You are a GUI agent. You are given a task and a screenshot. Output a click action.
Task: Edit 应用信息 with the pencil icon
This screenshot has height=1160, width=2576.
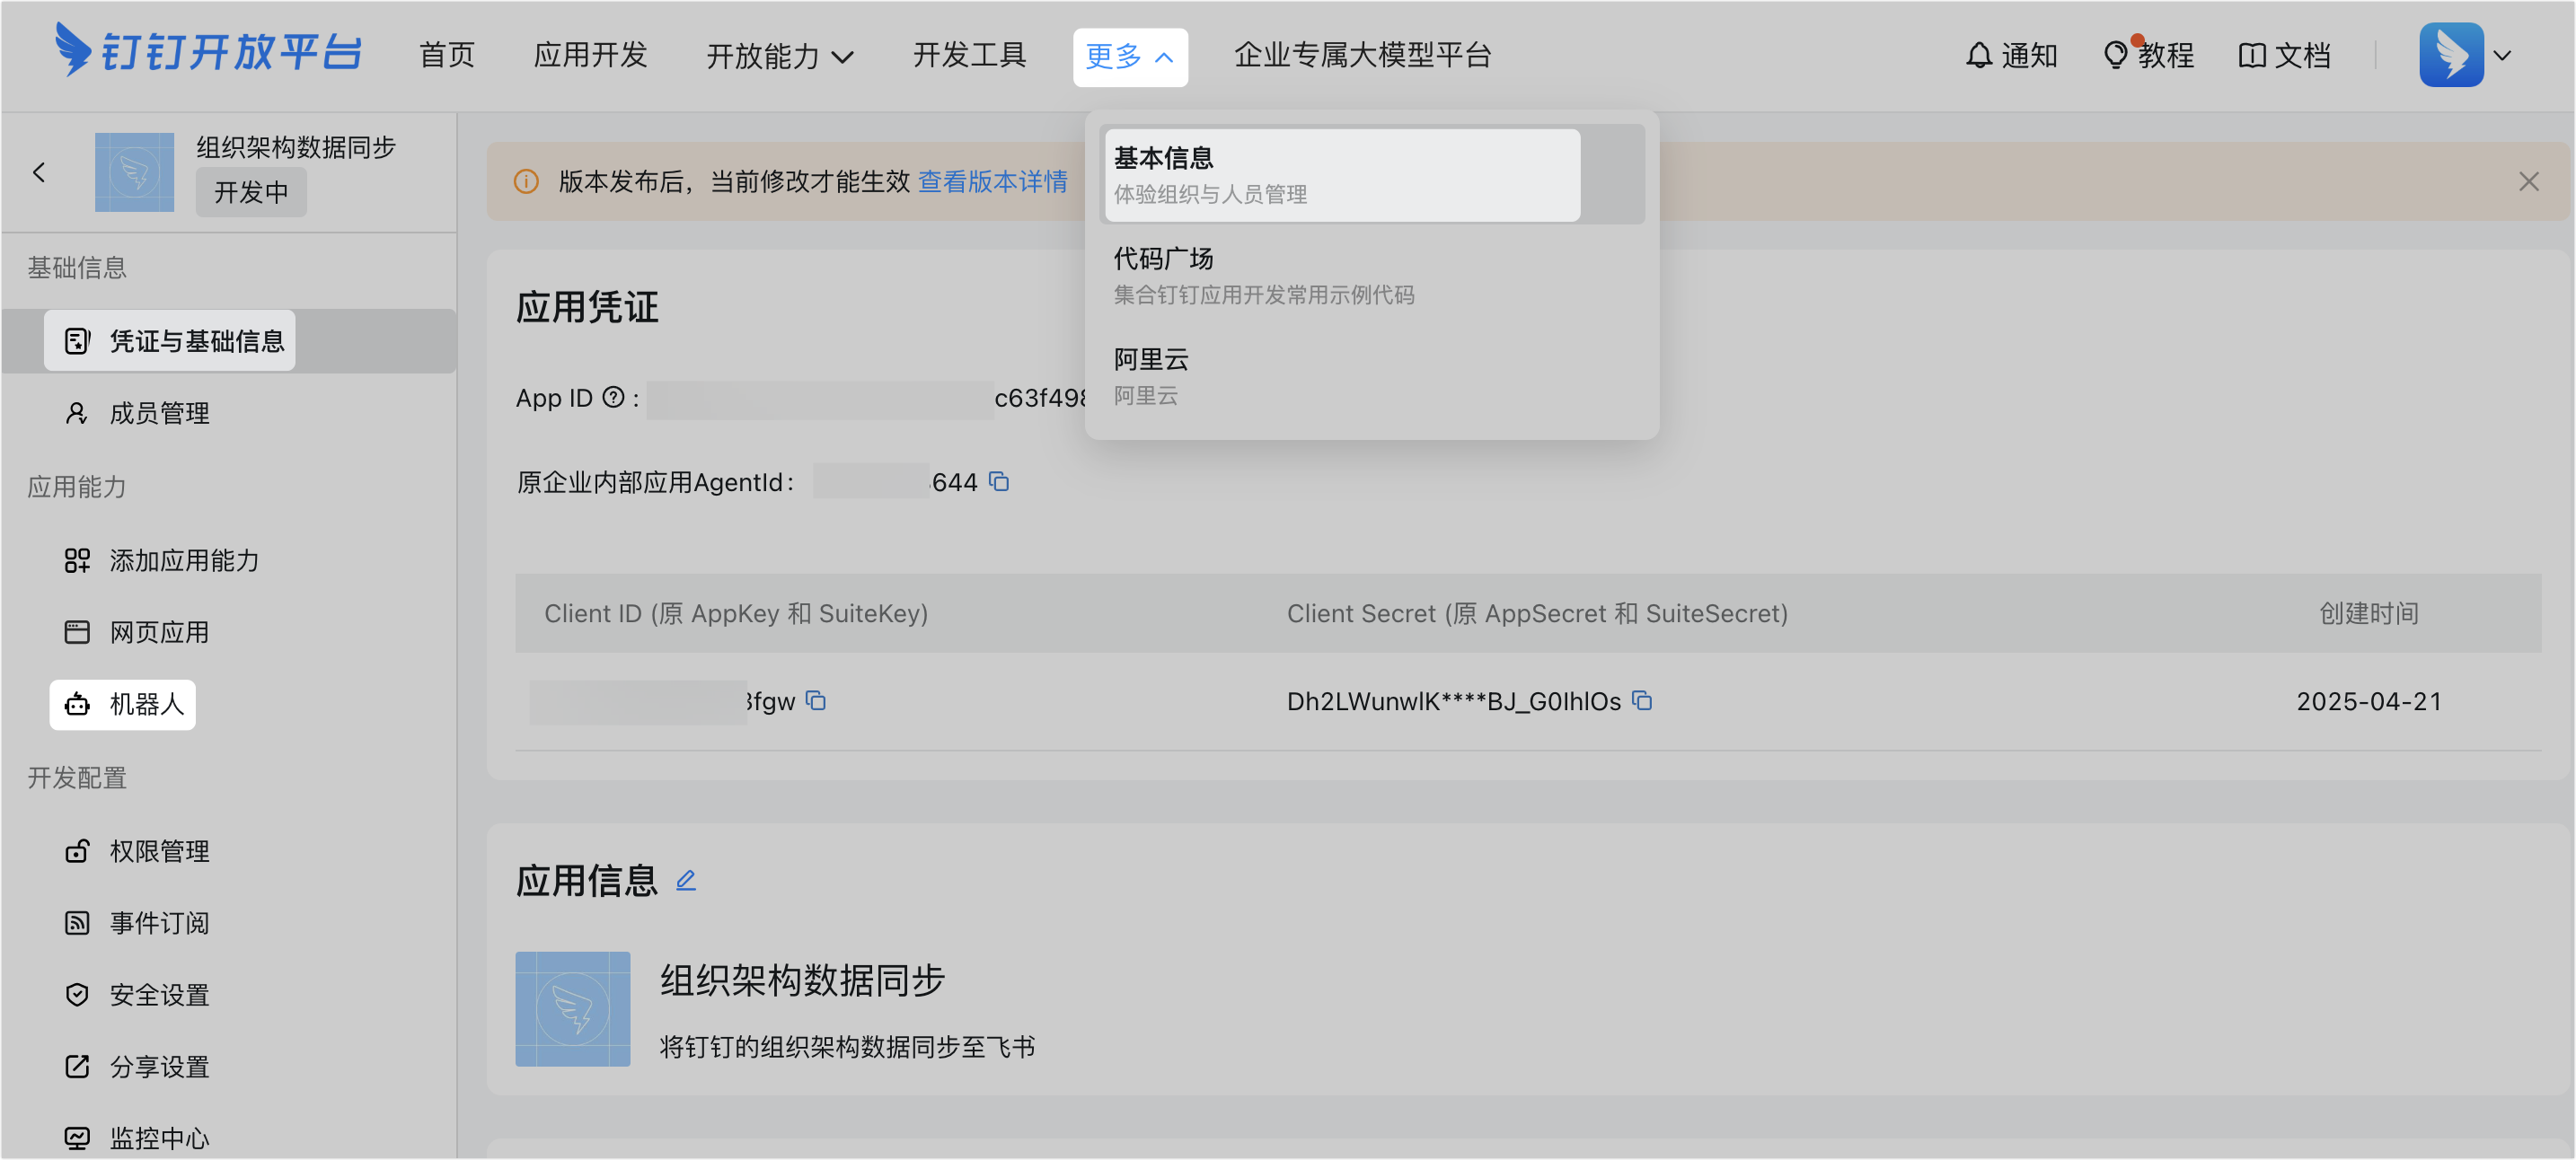tap(685, 881)
